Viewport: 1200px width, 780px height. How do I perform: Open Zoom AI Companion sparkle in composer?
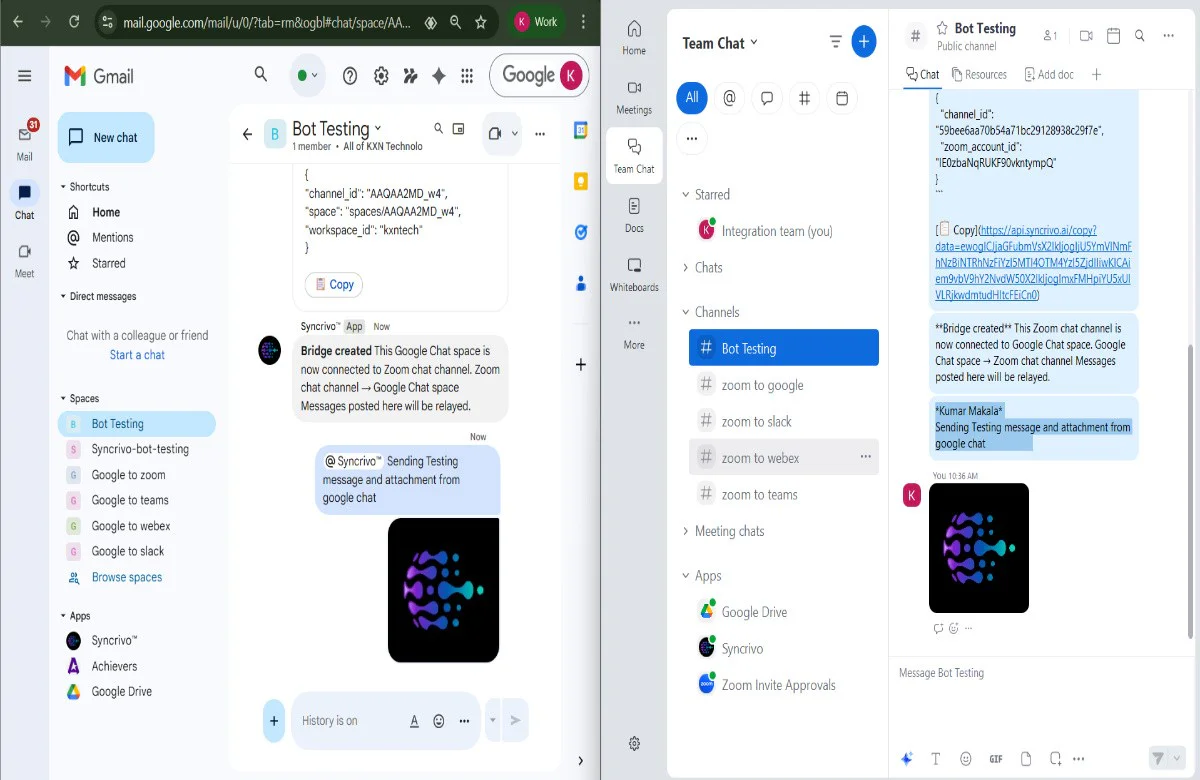point(907,759)
